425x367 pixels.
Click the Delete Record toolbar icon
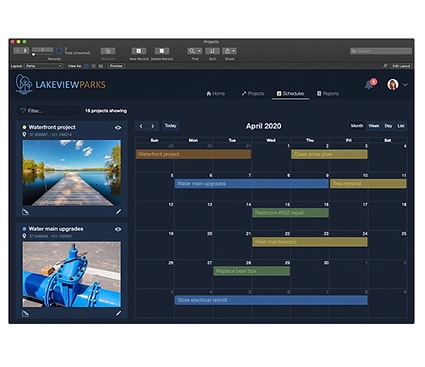162,51
